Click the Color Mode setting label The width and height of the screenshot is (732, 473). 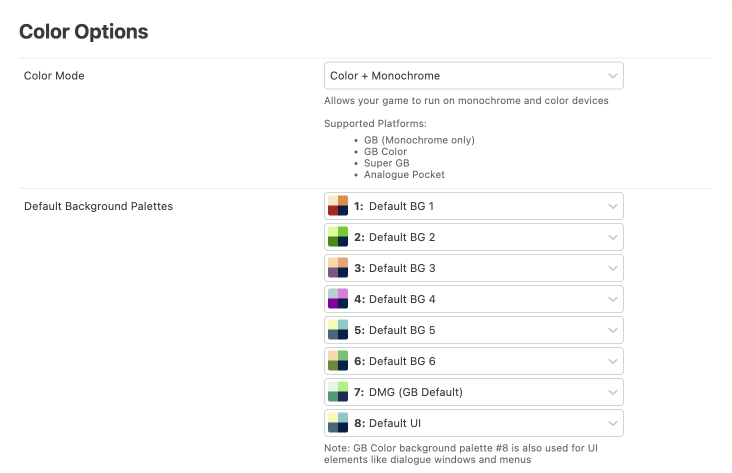54,76
